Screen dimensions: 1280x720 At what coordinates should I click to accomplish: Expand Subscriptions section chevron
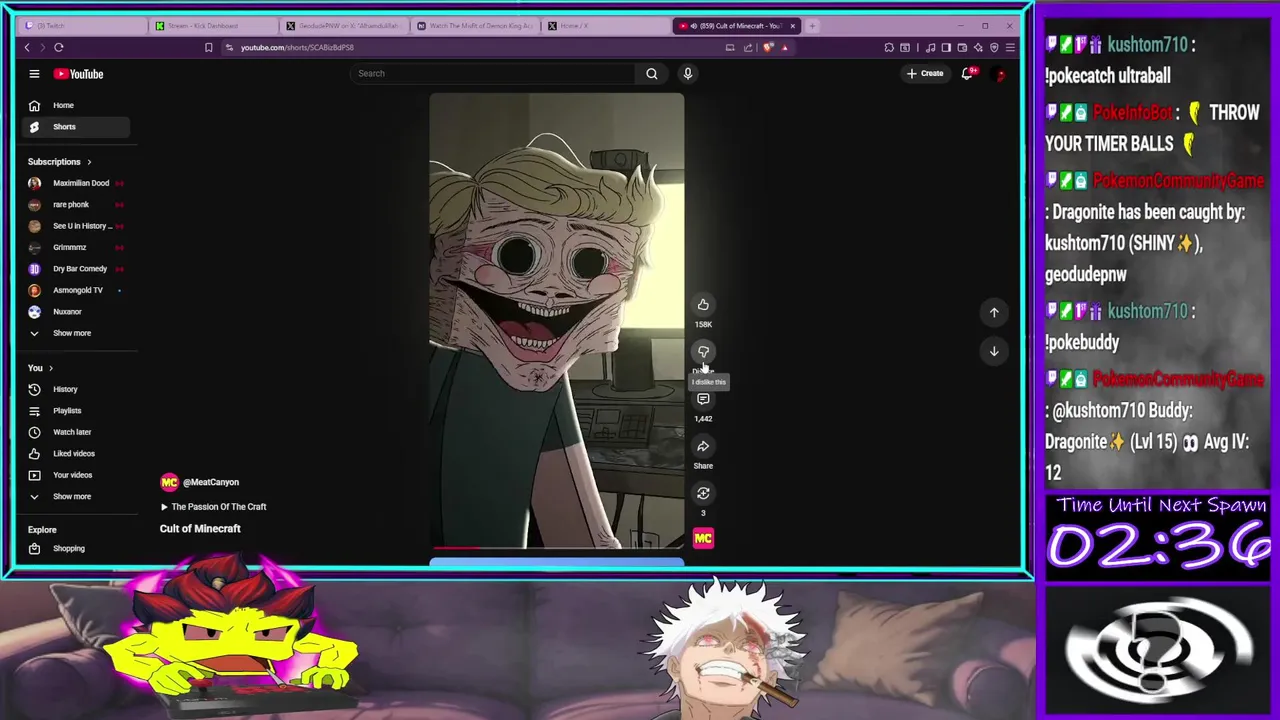click(x=88, y=162)
